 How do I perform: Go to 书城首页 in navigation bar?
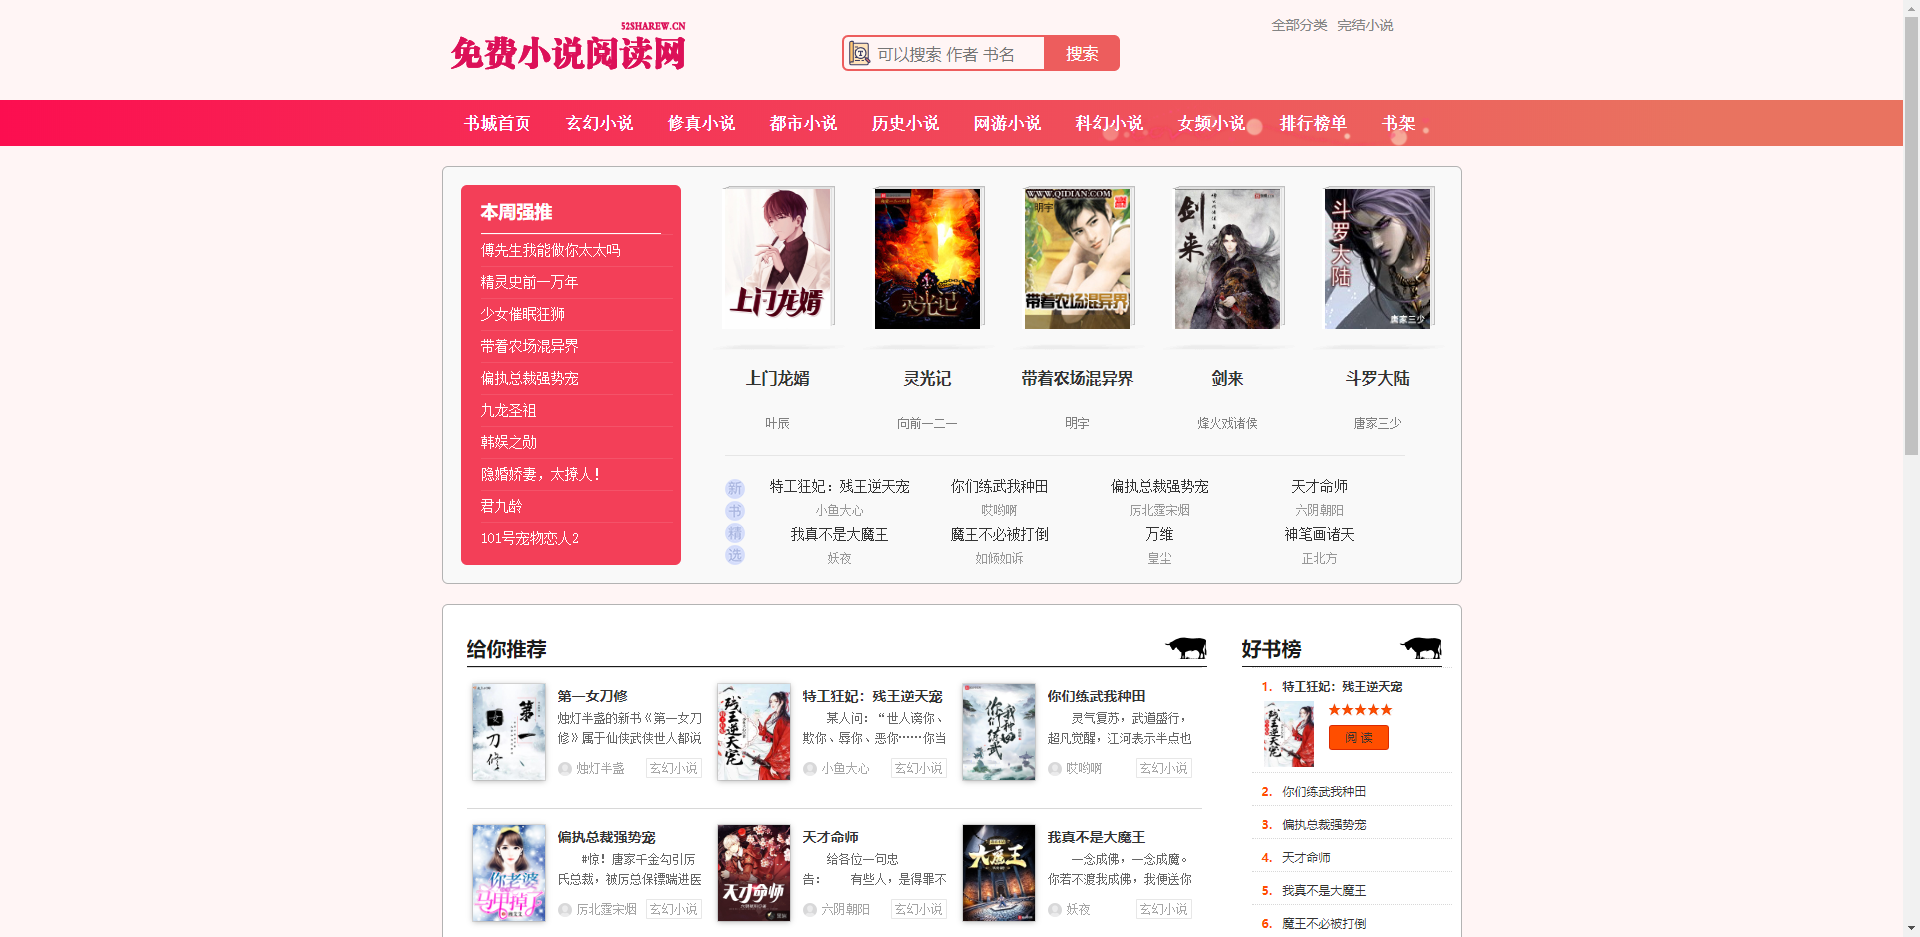[x=497, y=123]
